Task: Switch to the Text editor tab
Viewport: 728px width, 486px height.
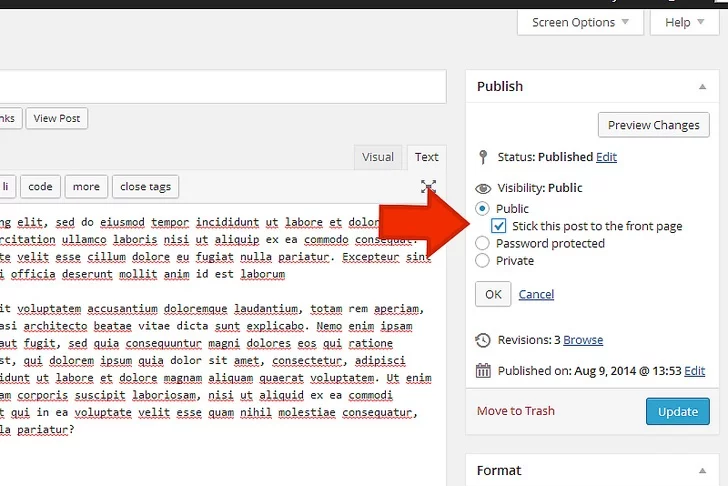Action: point(427,157)
